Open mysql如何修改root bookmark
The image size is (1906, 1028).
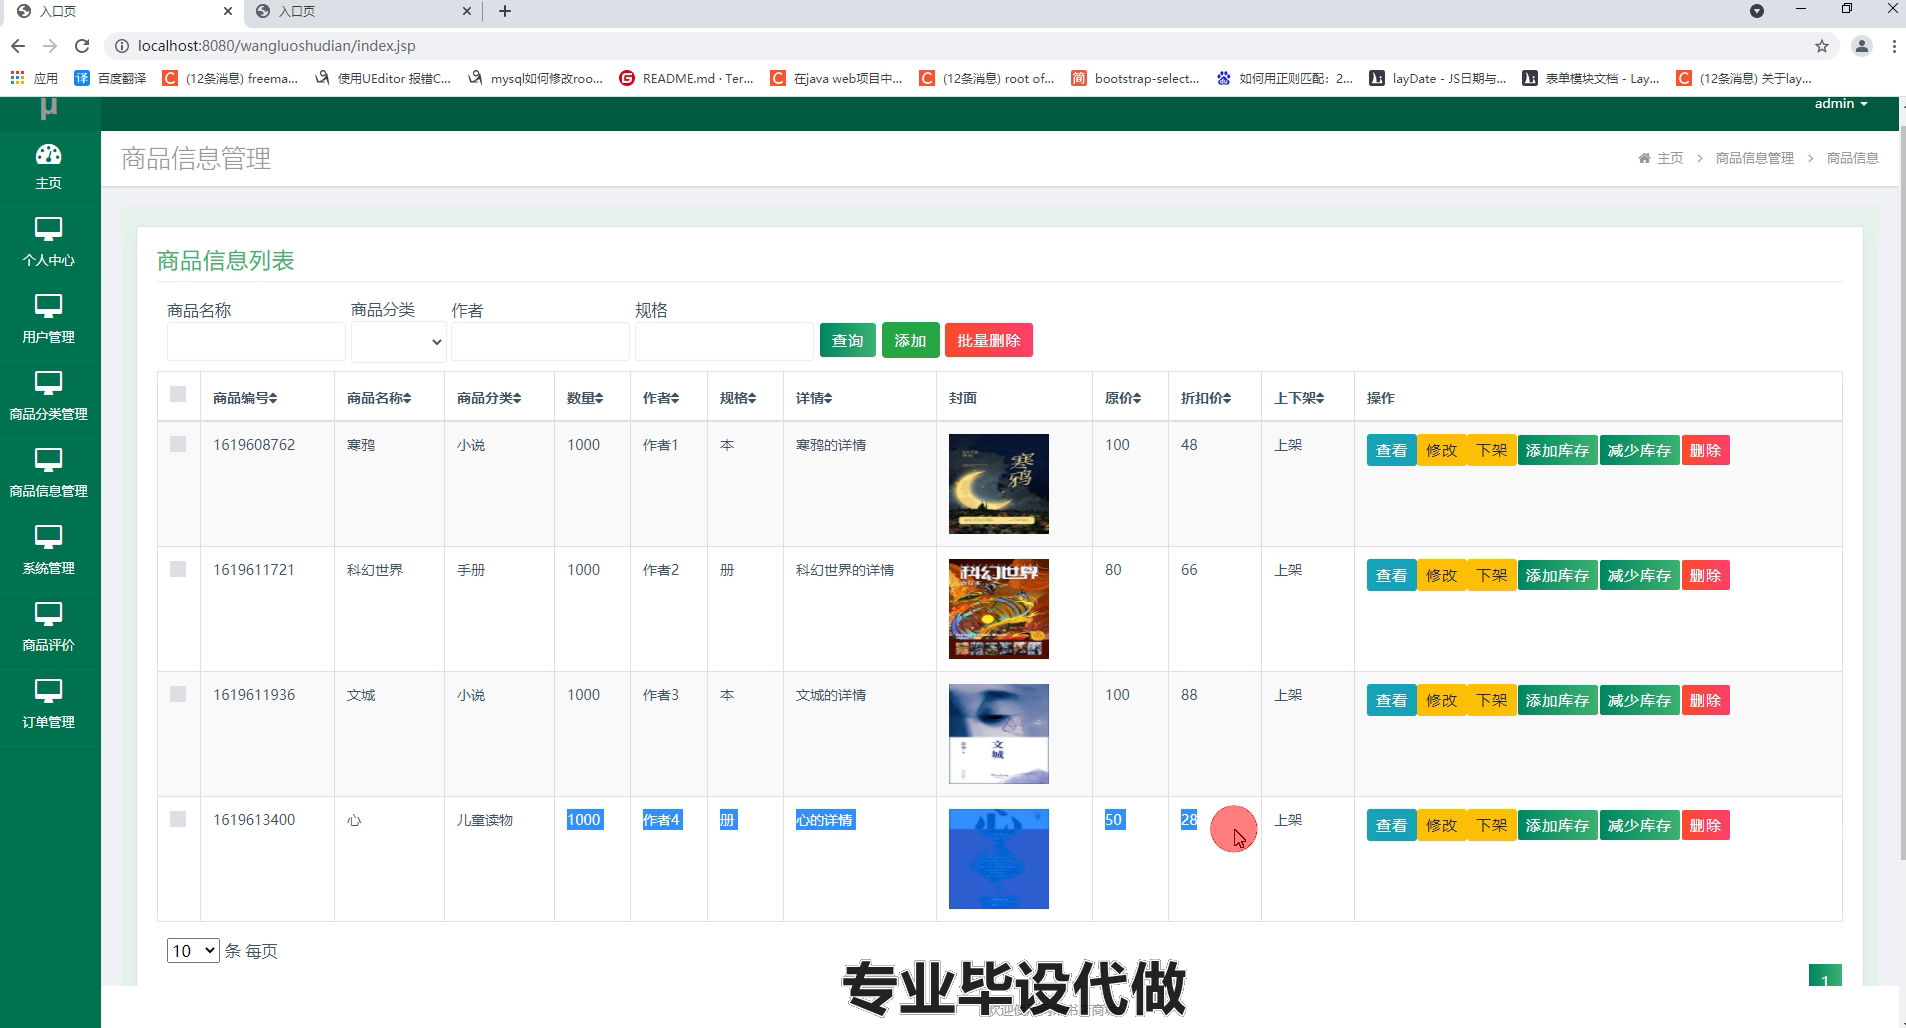(x=536, y=78)
